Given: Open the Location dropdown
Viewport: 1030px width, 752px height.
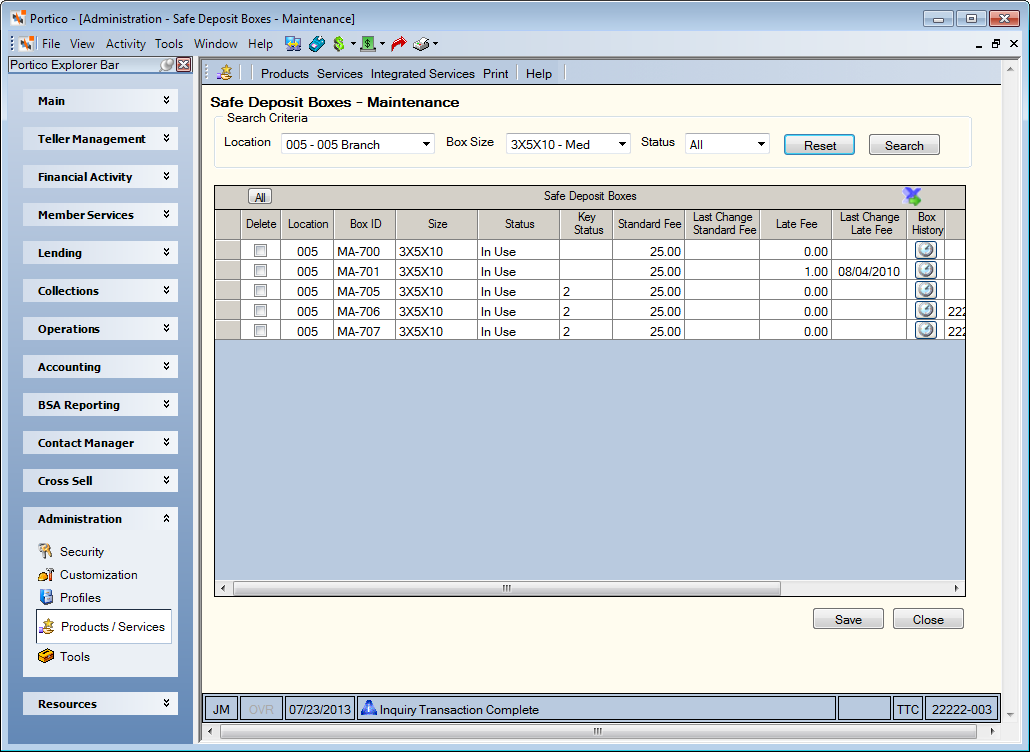Looking at the screenshot, I should [358, 144].
